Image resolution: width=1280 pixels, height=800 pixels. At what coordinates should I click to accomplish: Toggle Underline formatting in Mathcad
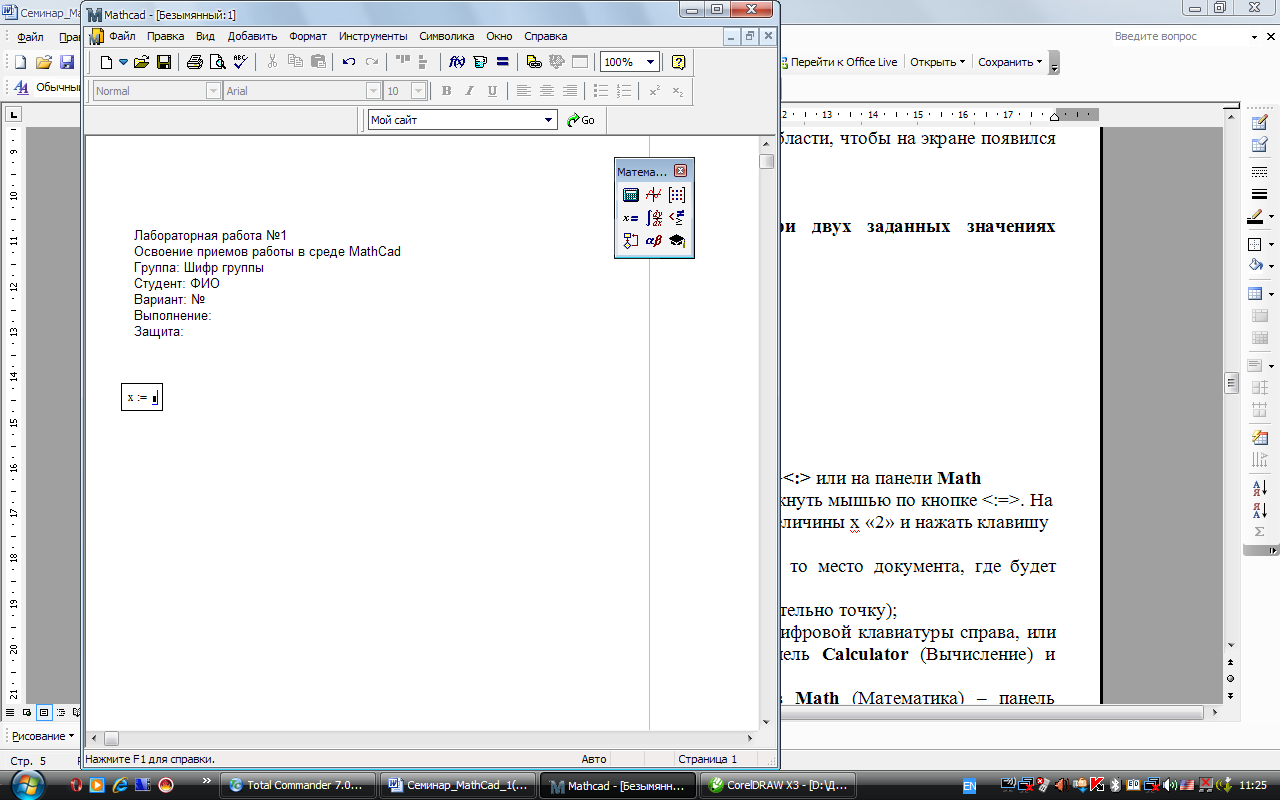click(x=491, y=91)
